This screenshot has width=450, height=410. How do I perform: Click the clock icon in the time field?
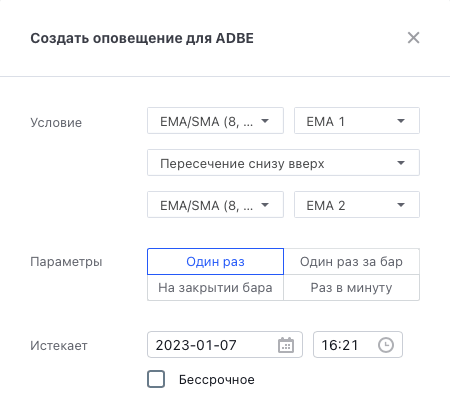[x=386, y=345]
